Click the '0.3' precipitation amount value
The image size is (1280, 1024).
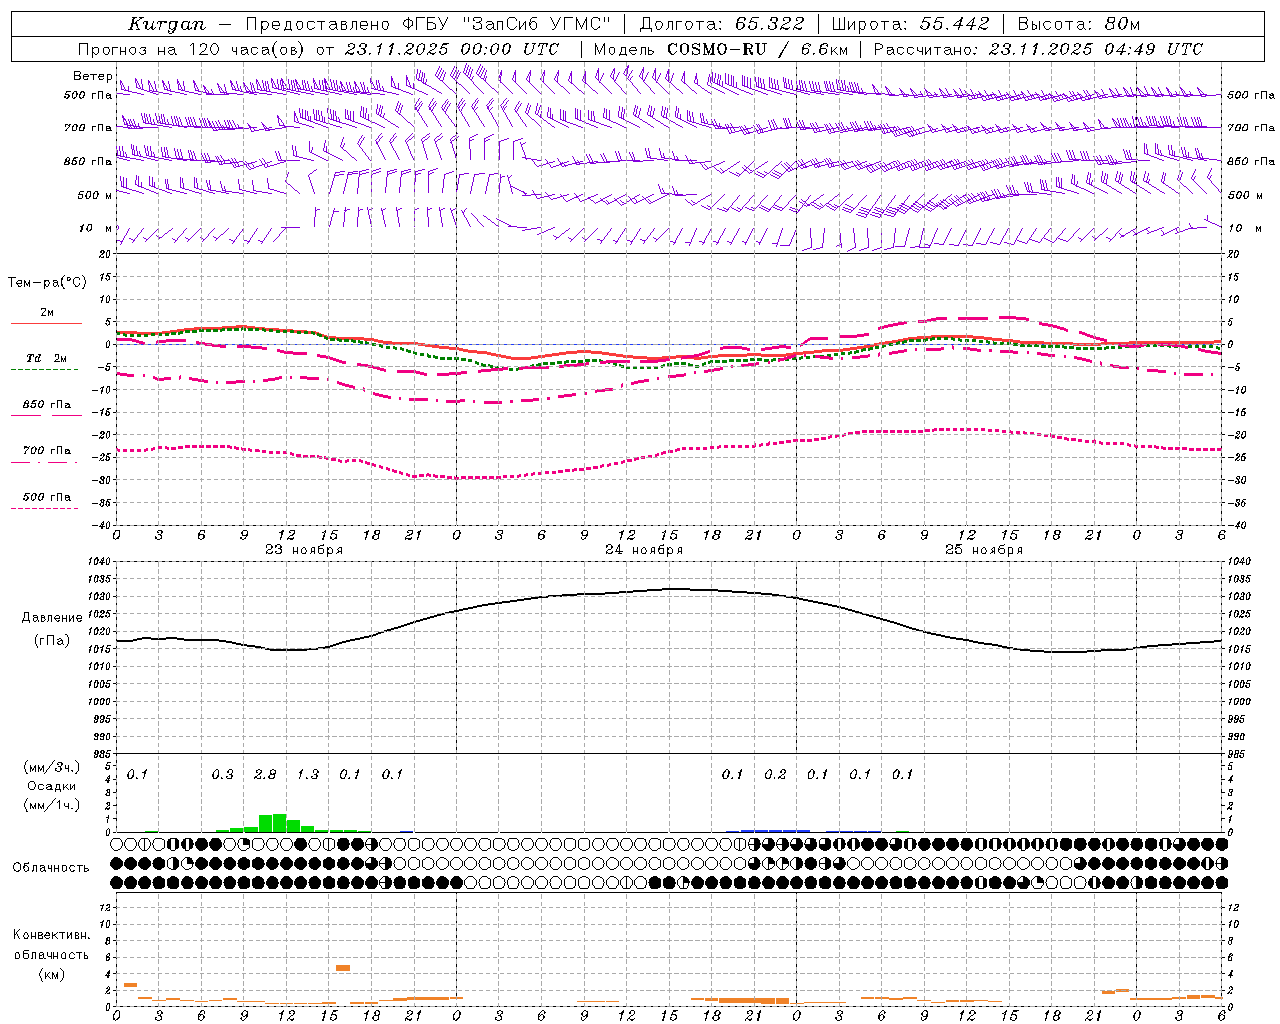[x=222, y=774]
